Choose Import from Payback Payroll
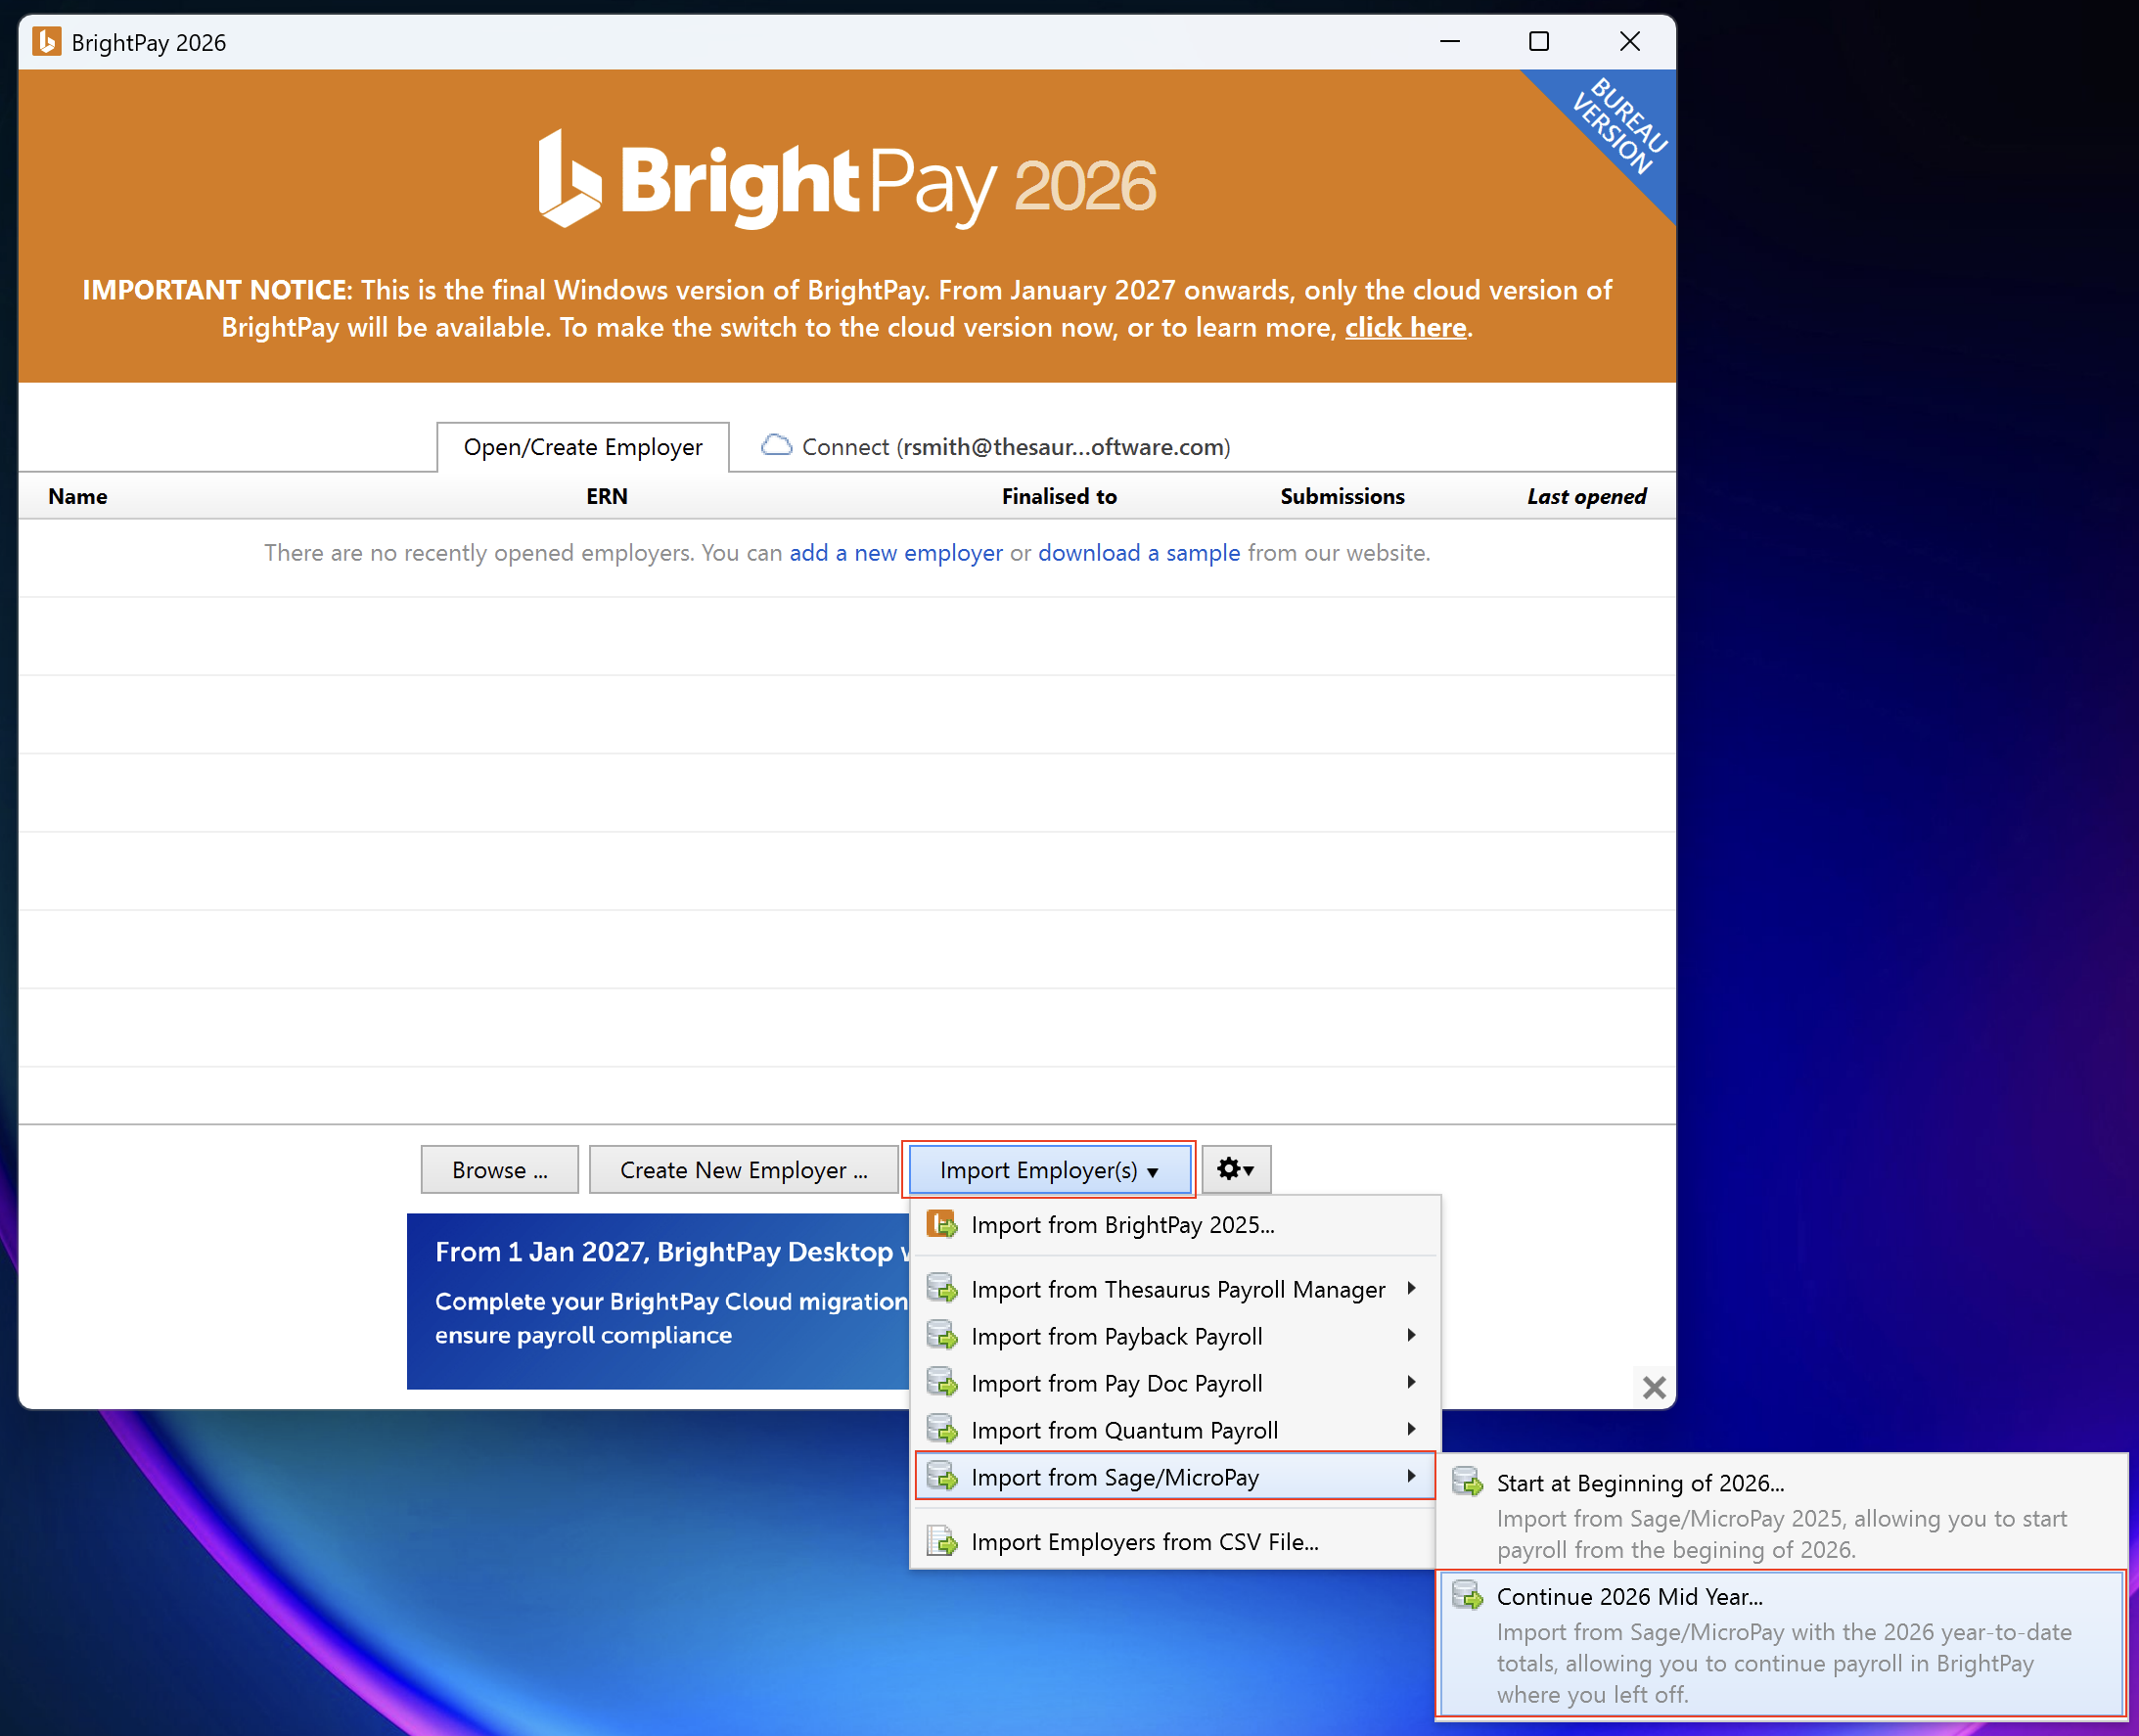 coord(1175,1336)
